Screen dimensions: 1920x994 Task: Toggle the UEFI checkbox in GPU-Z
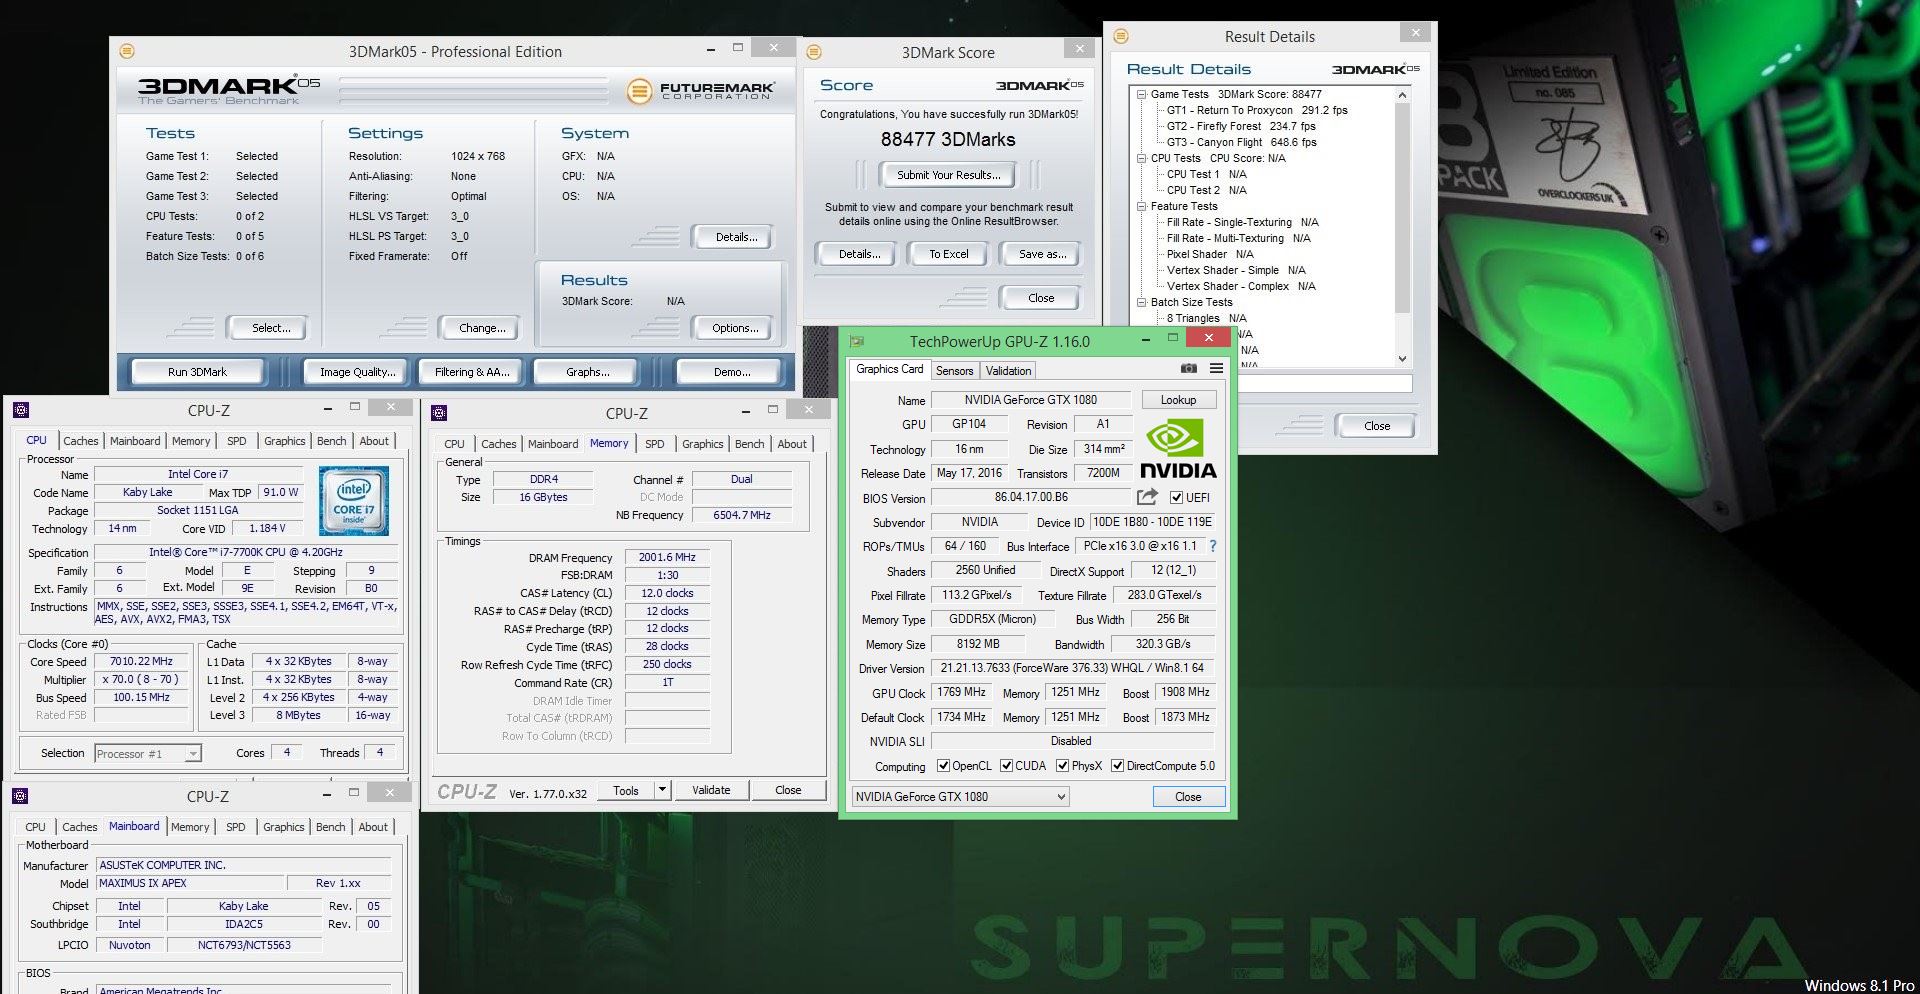click(x=1176, y=497)
